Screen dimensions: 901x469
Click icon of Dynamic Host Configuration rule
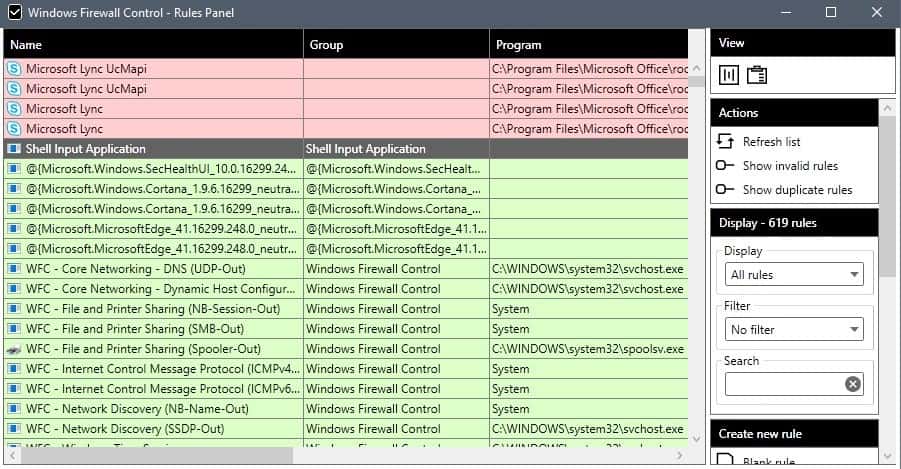tap(14, 289)
